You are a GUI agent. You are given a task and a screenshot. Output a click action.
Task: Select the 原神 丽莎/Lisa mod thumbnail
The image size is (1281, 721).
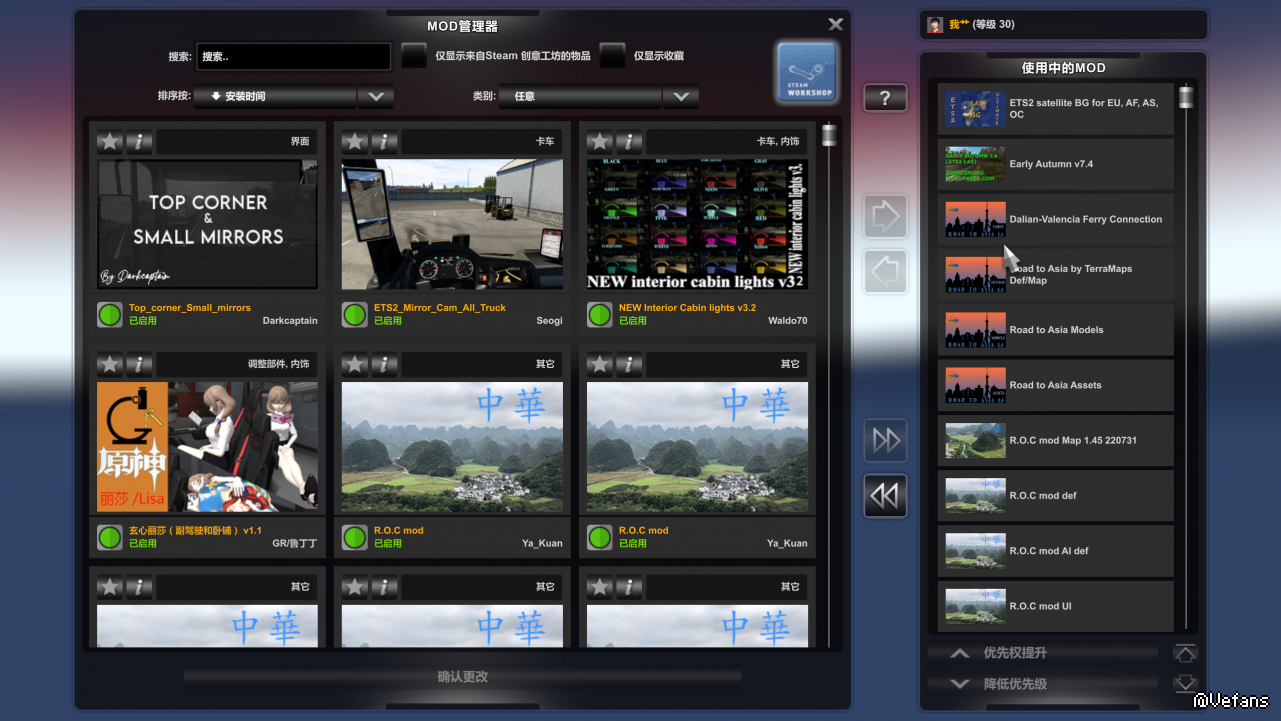coord(208,447)
